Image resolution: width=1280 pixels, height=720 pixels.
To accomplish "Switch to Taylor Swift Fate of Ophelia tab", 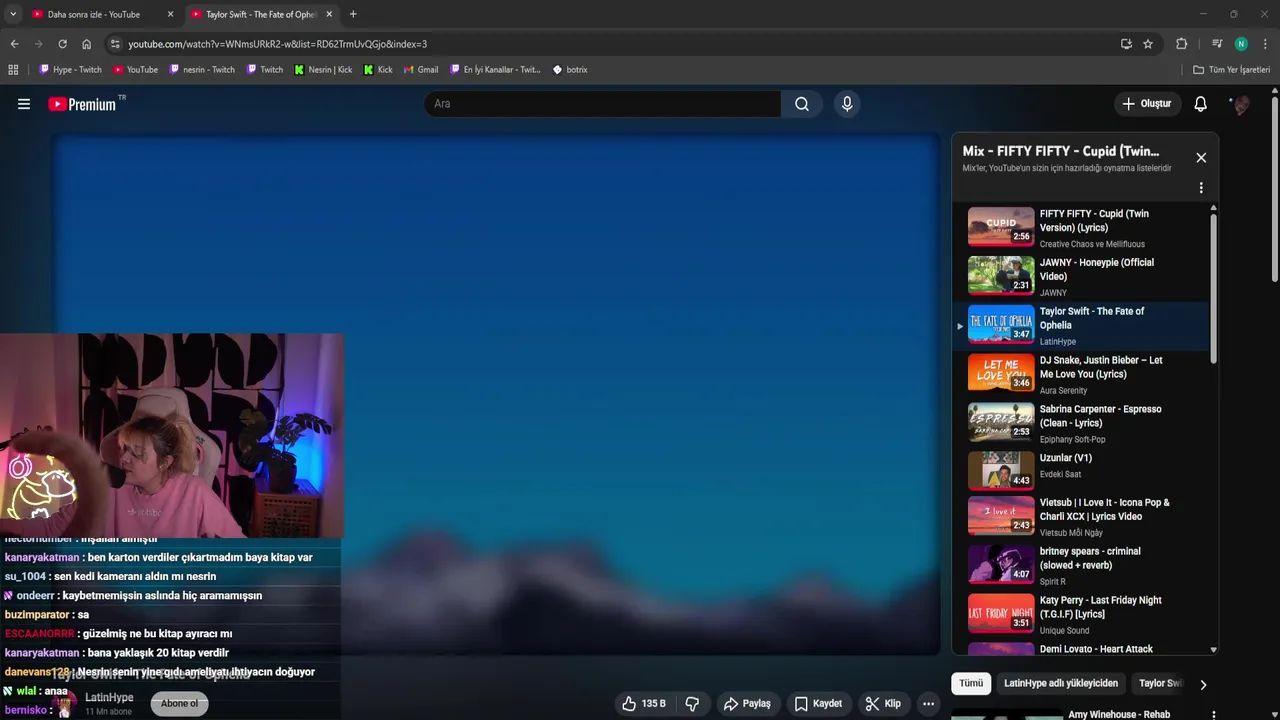I will (x=261, y=14).
